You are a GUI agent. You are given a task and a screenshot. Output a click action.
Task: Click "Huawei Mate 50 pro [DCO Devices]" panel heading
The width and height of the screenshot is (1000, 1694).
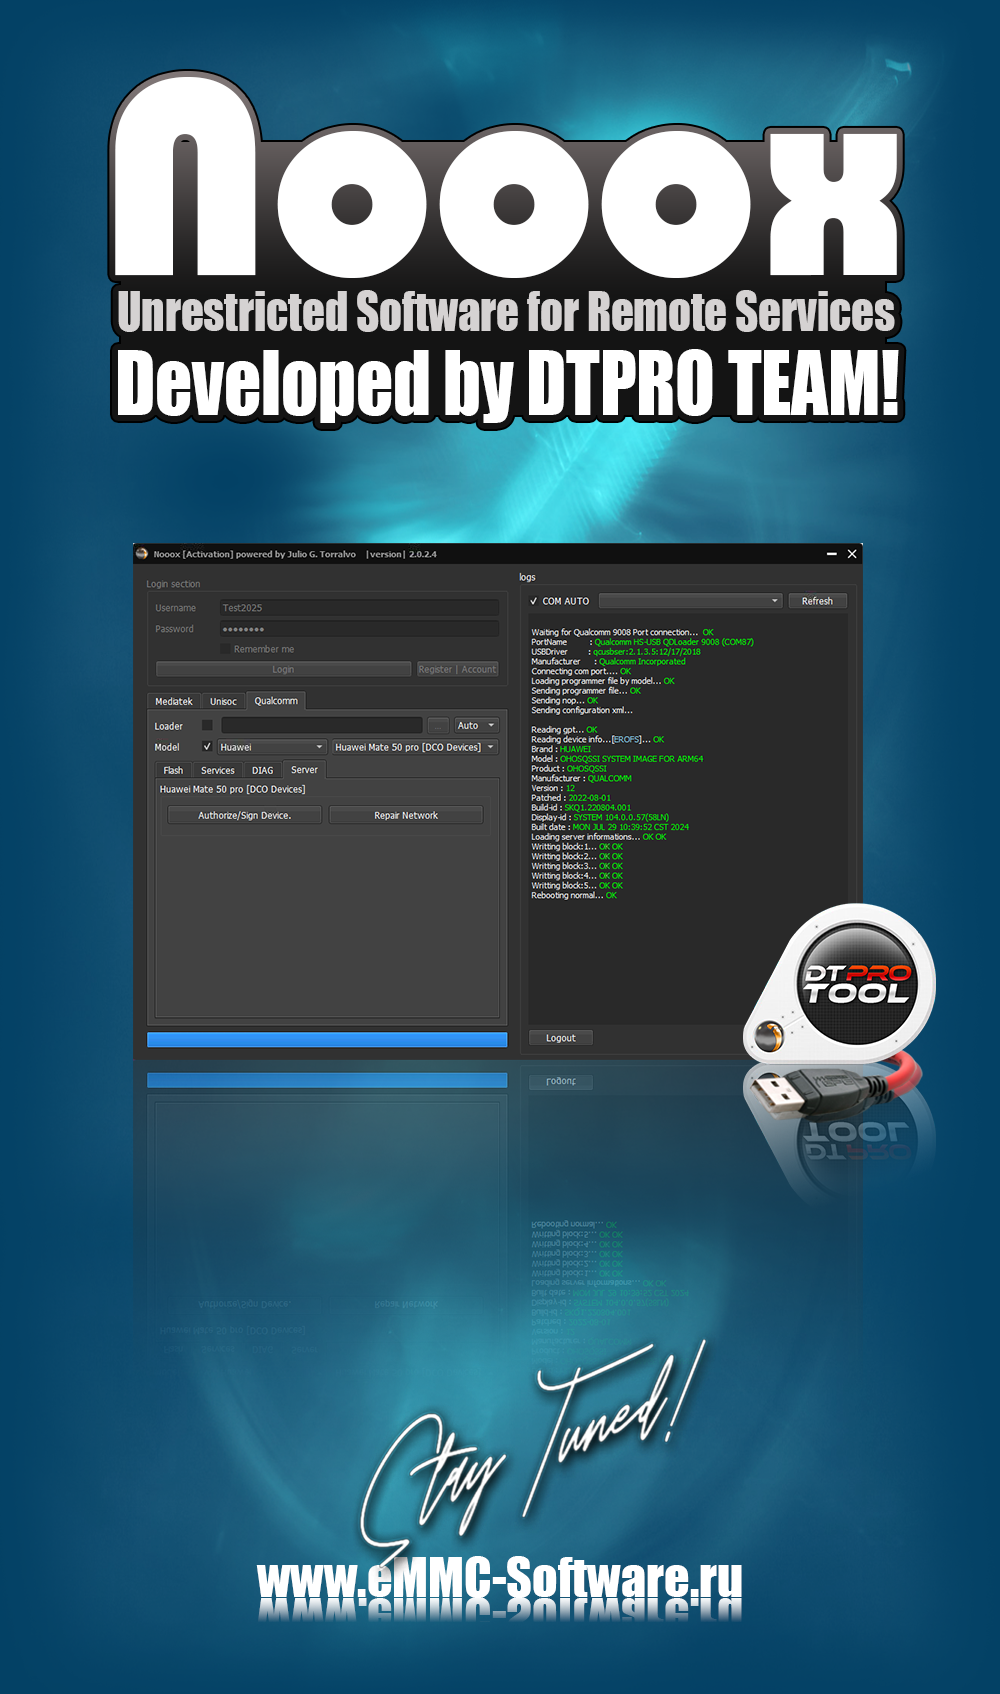point(233,789)
